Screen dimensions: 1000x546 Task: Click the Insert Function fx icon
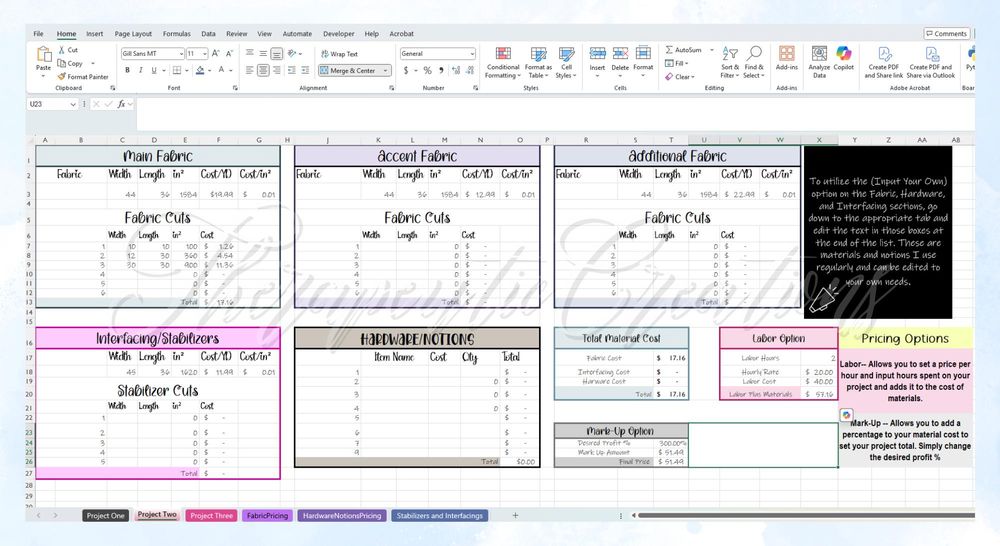[121, 104]
